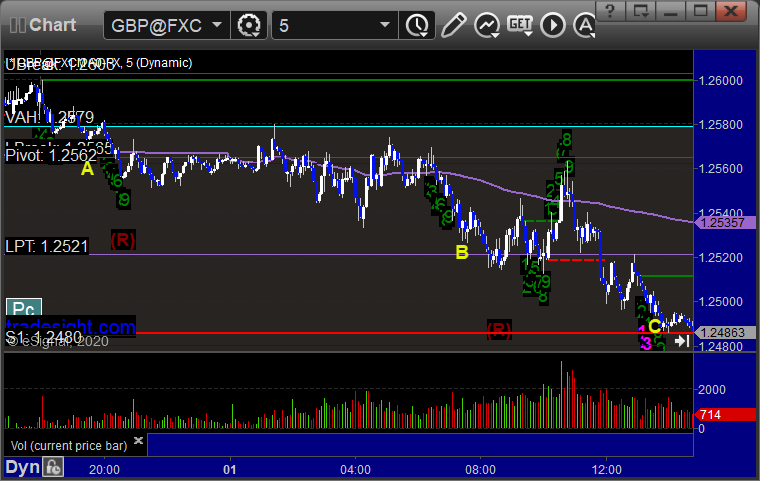Click the window link dropdown icon
Screen dimensions: 760x481
641,11
